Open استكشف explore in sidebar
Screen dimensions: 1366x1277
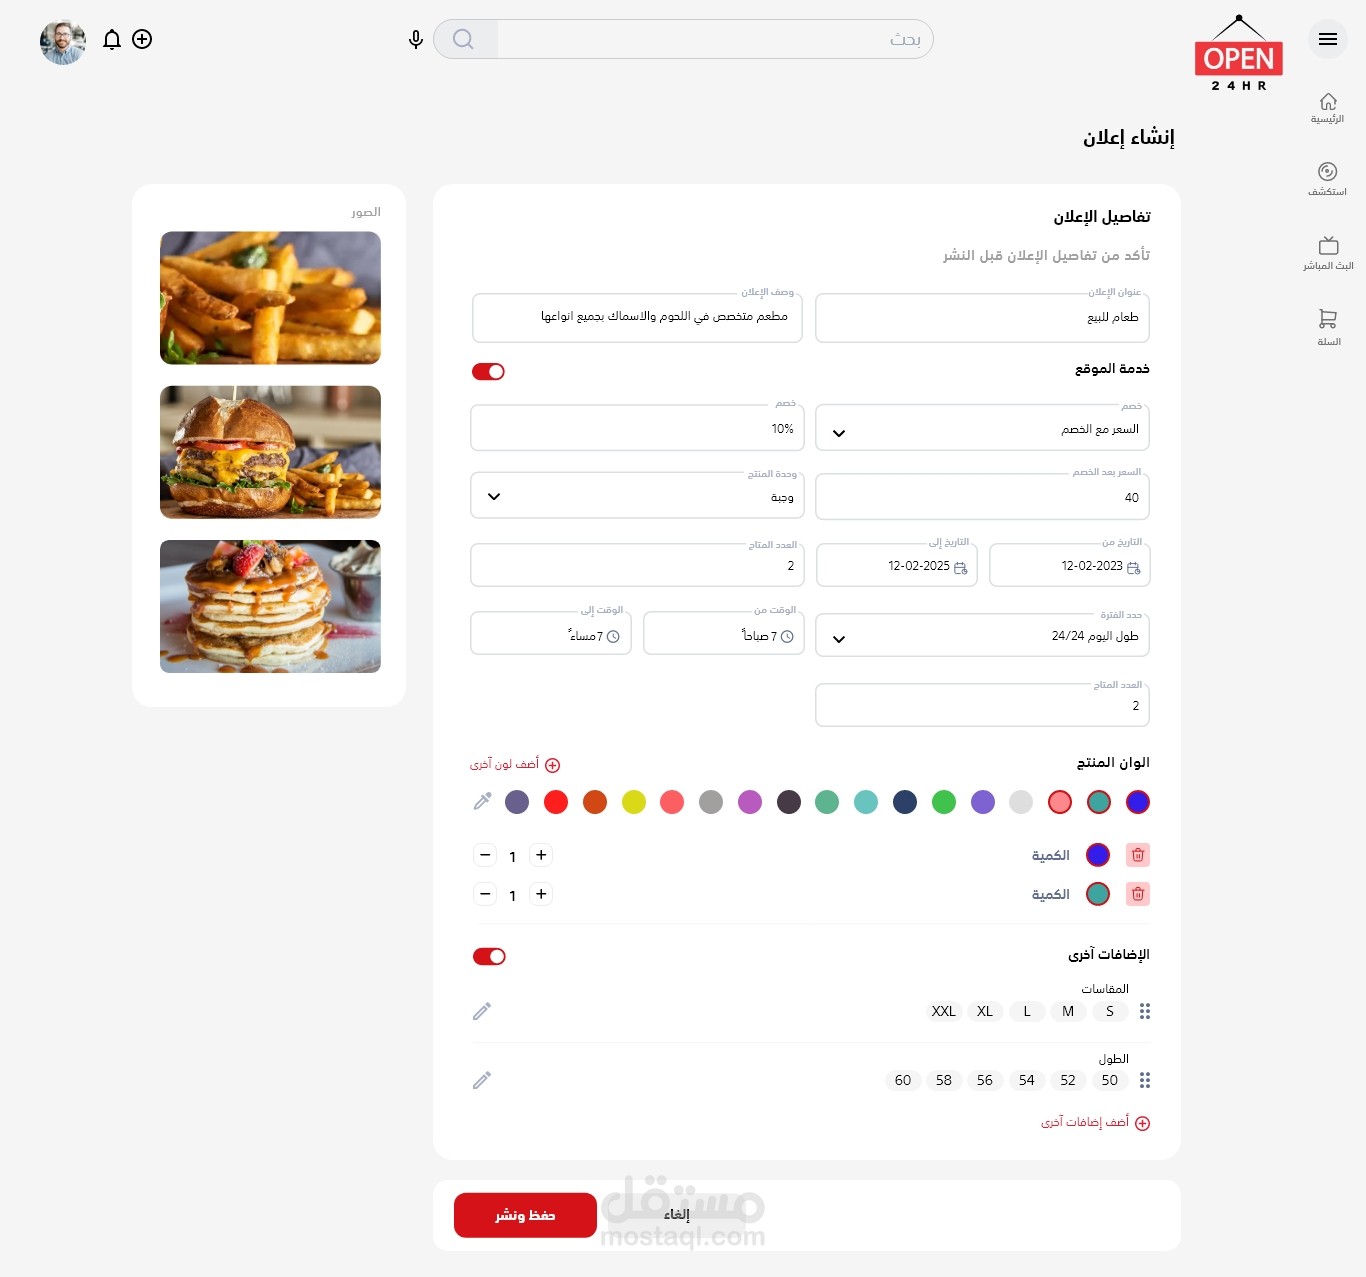coord(1328,179)
